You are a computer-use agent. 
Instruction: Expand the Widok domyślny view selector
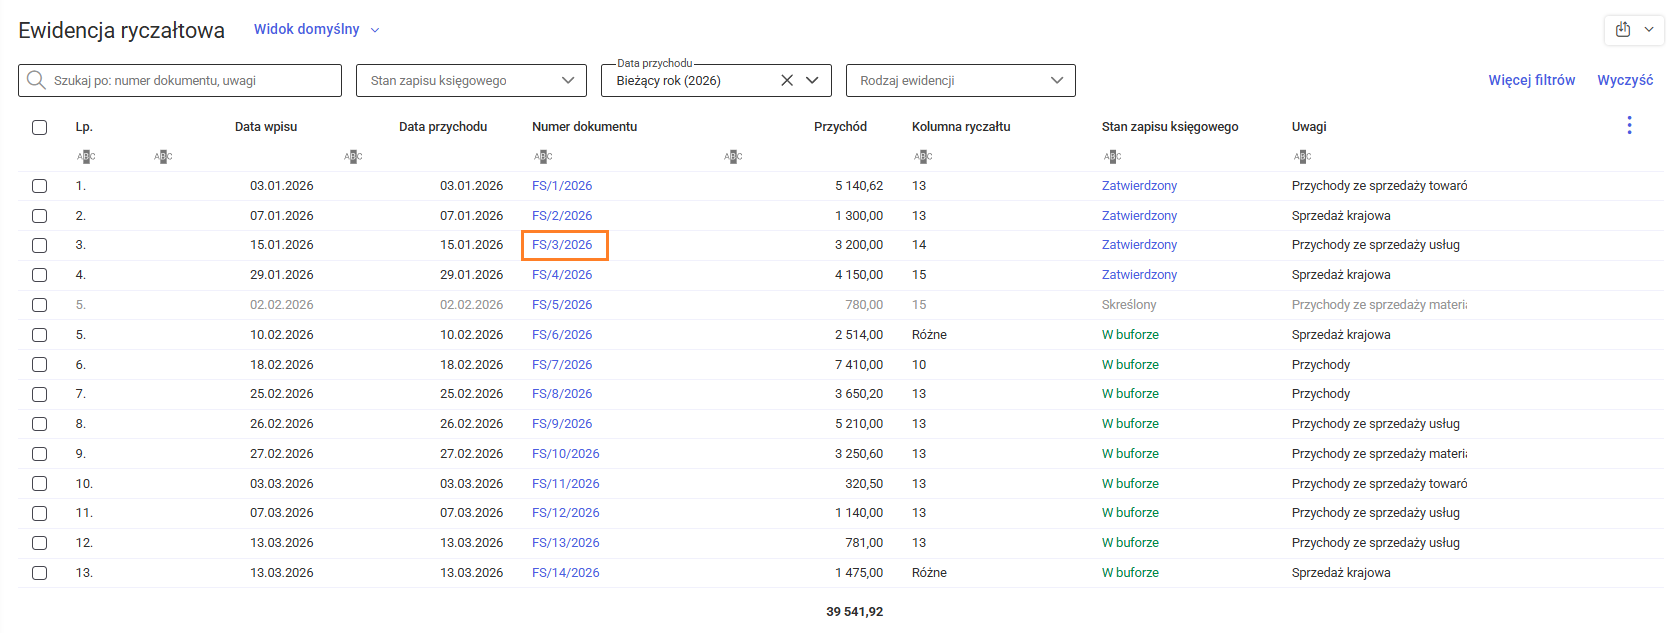[x=316, y=29]
